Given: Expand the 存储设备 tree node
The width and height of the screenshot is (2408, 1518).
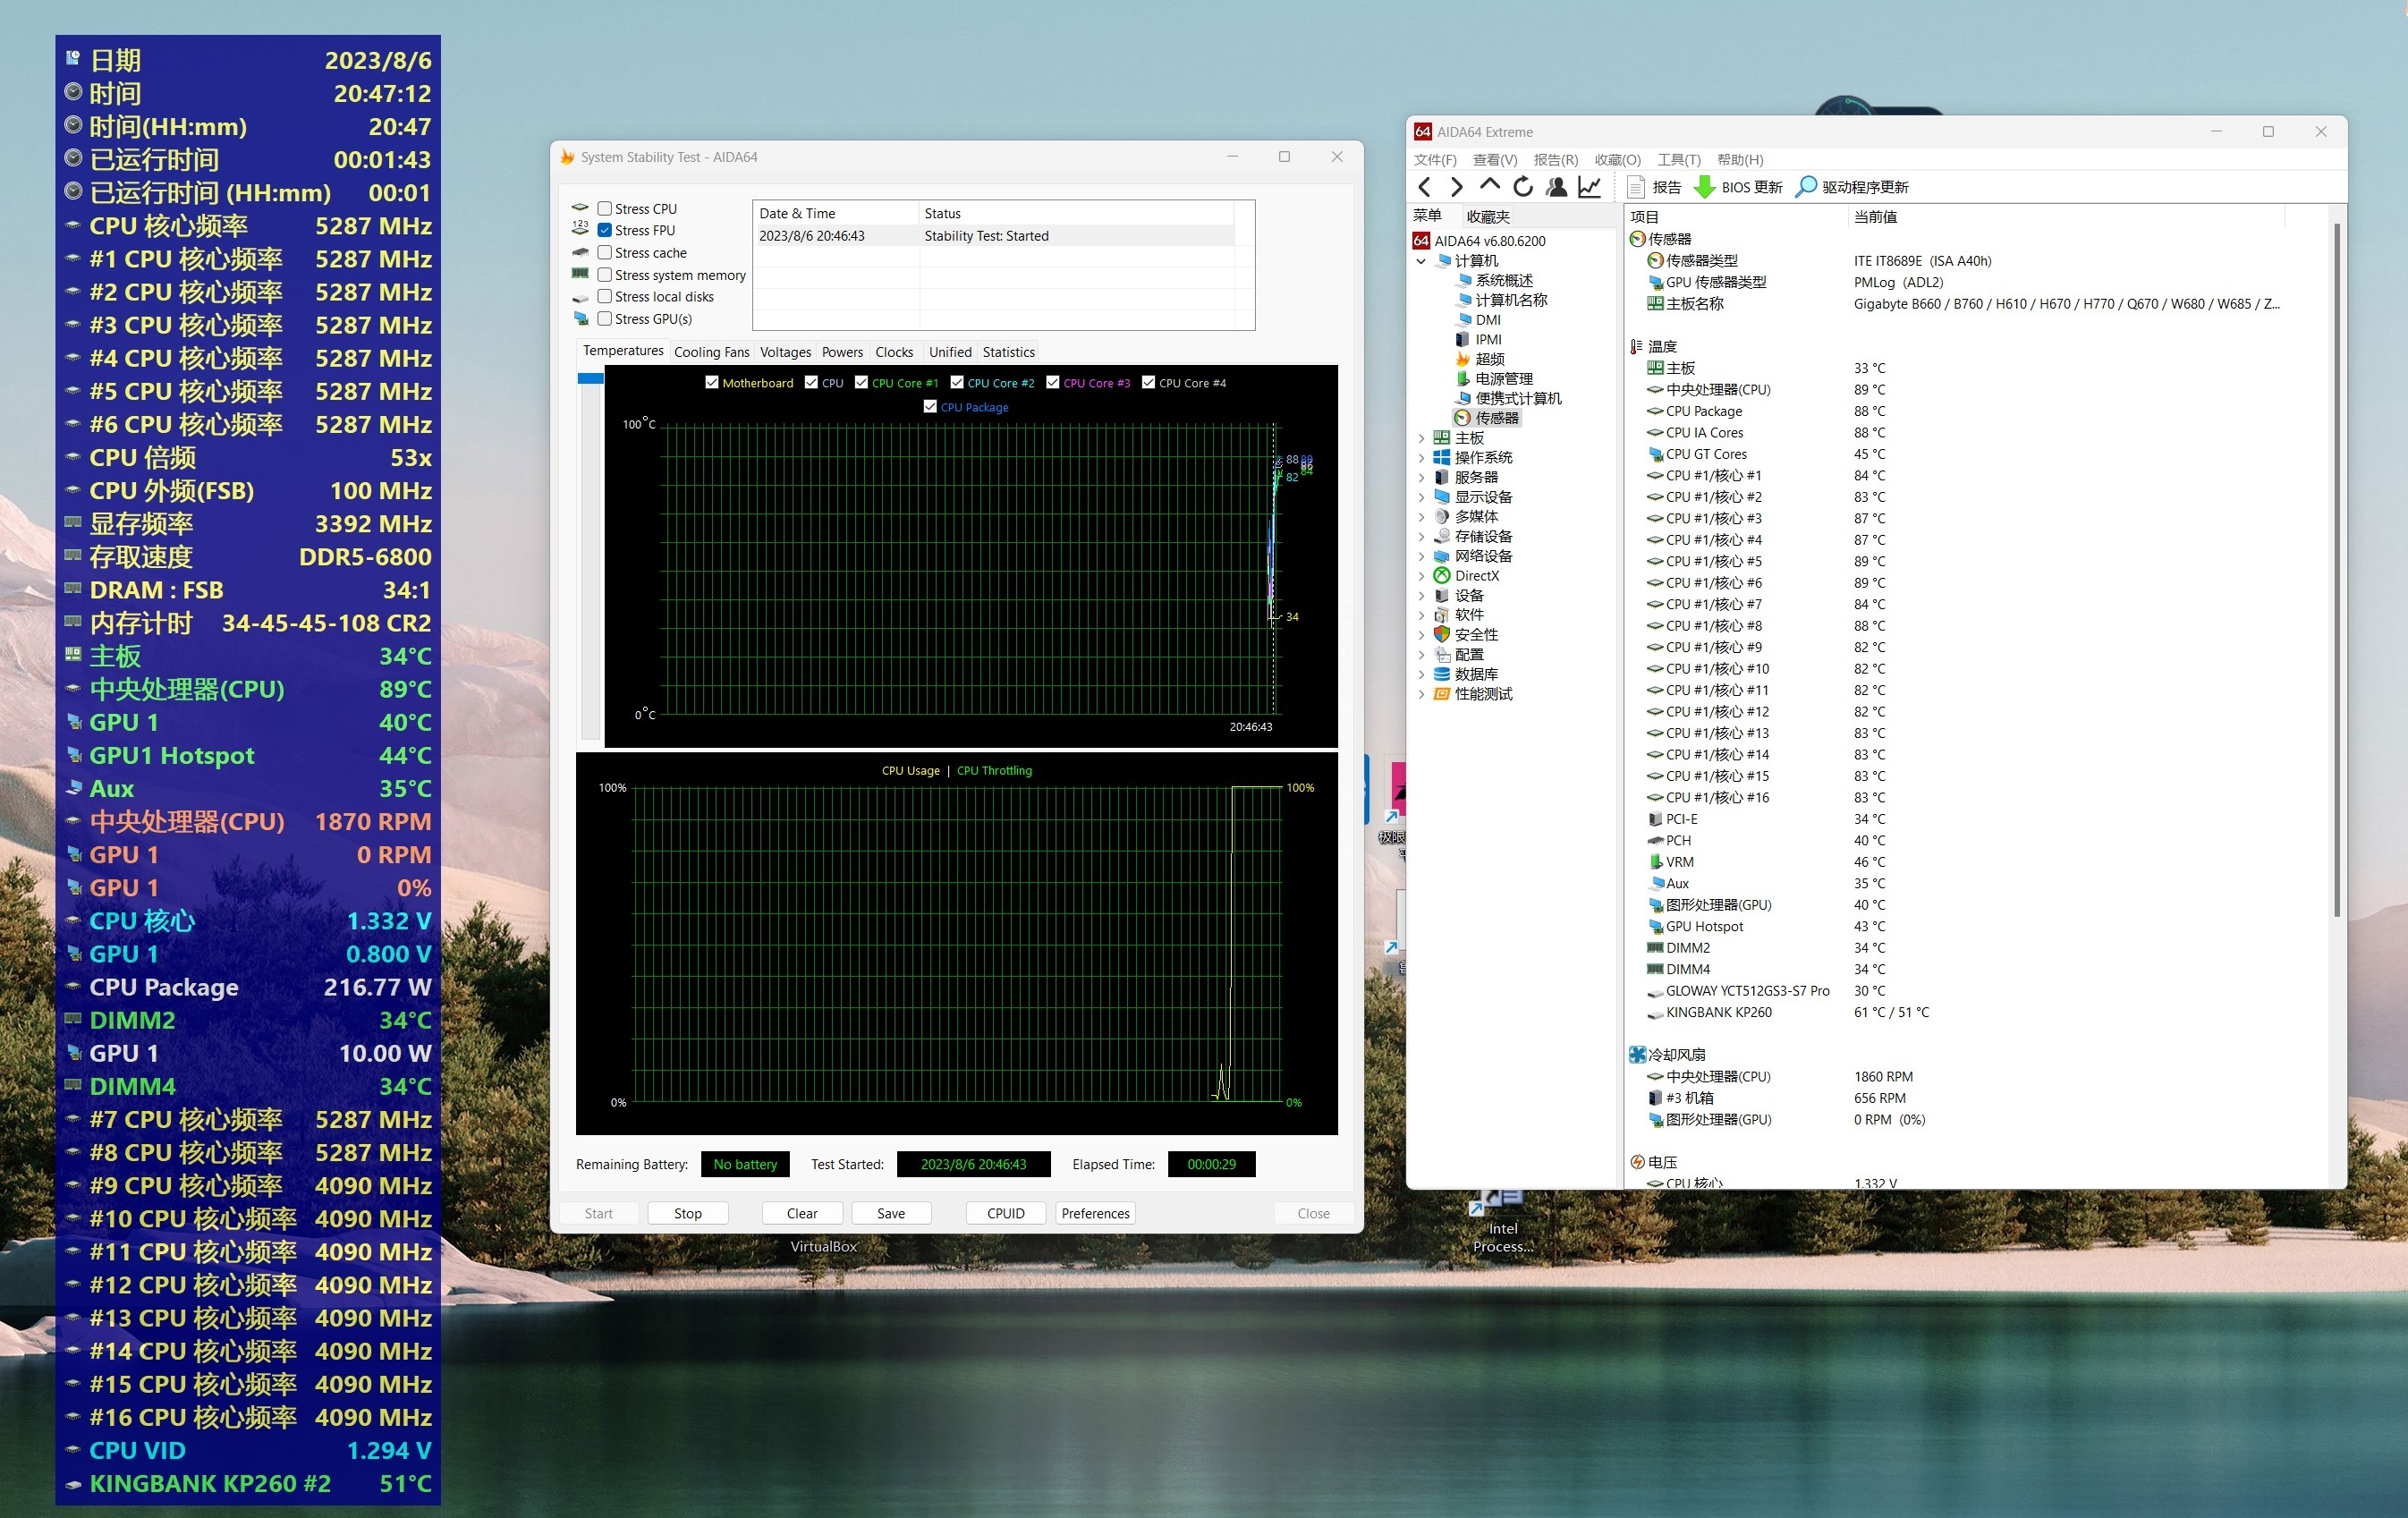Looking at the screenshot, I should [x=1421, y=537].
